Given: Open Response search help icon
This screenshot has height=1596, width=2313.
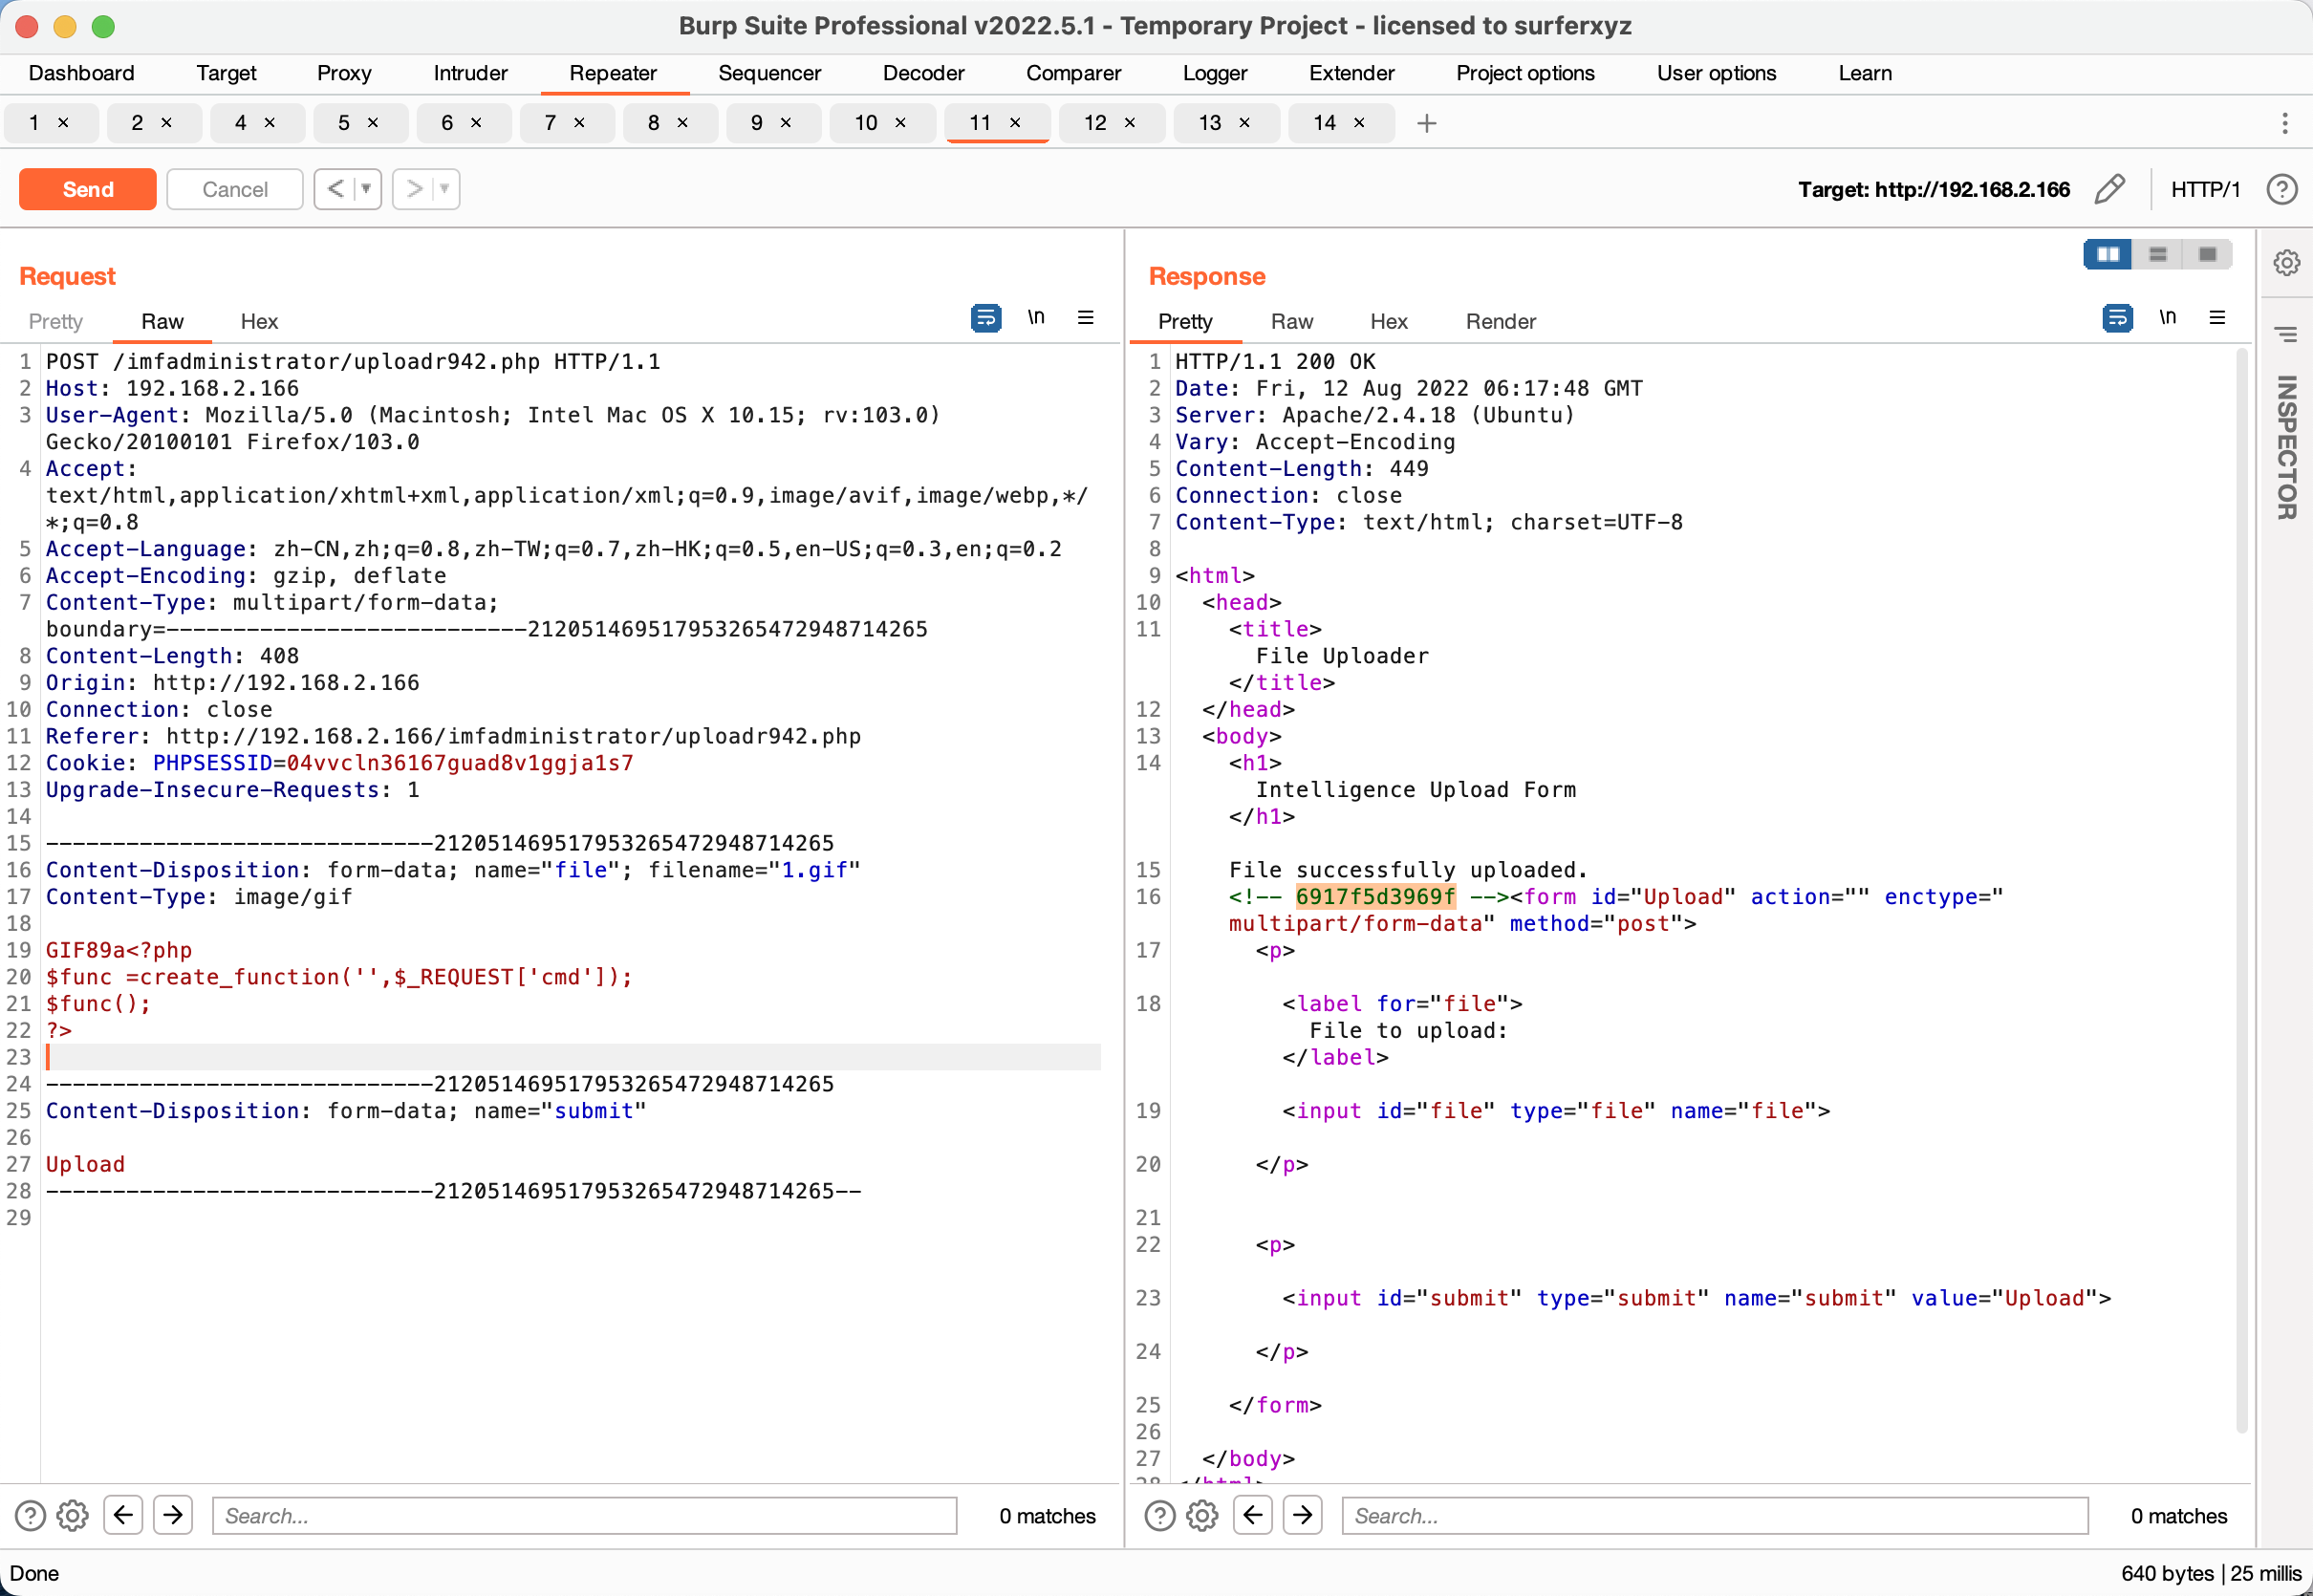Looking at the screenshot, I should click(x=1160, y=1516).
